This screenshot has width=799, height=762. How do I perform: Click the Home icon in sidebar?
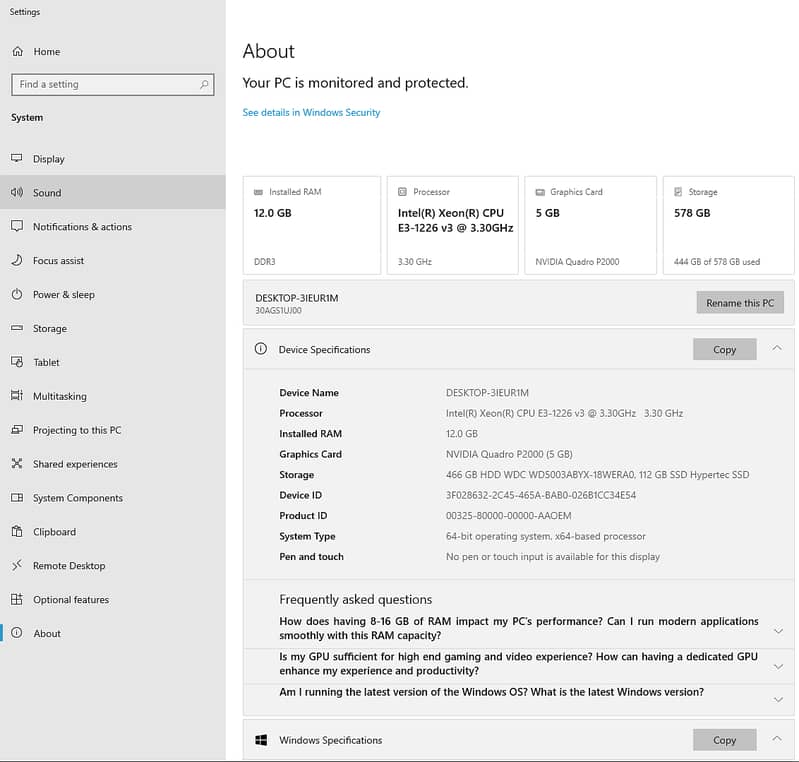17,51
